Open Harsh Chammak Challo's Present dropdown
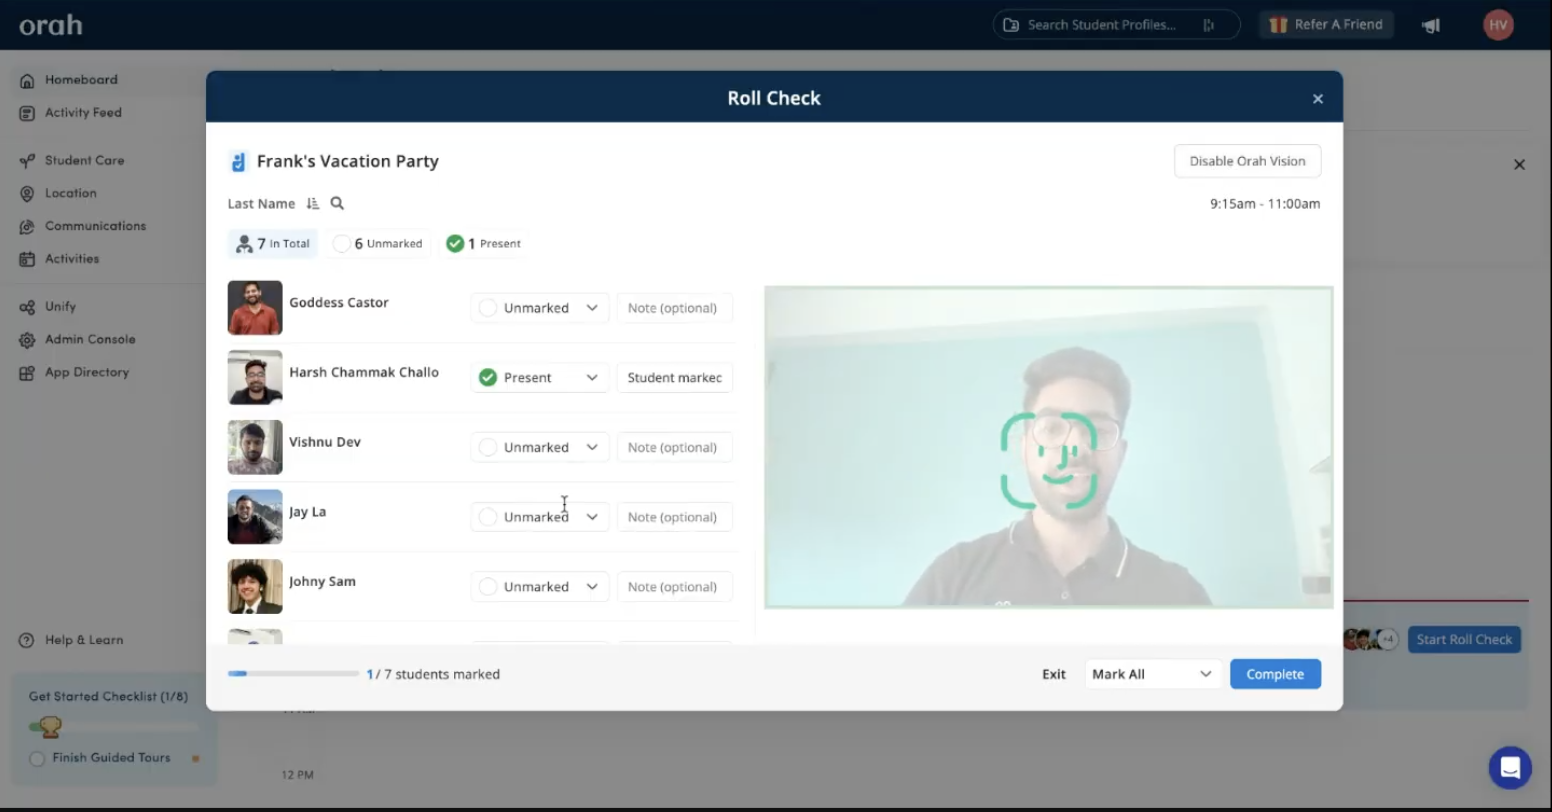The height and width of the screenshot is (812, 1552). click(x=540, y=377)
